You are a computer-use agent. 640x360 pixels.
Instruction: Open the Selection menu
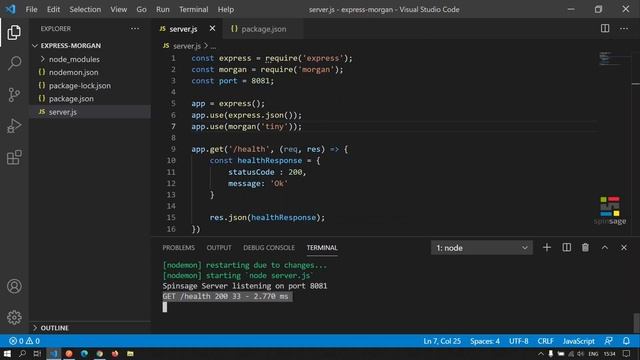[x=85, y=9]
